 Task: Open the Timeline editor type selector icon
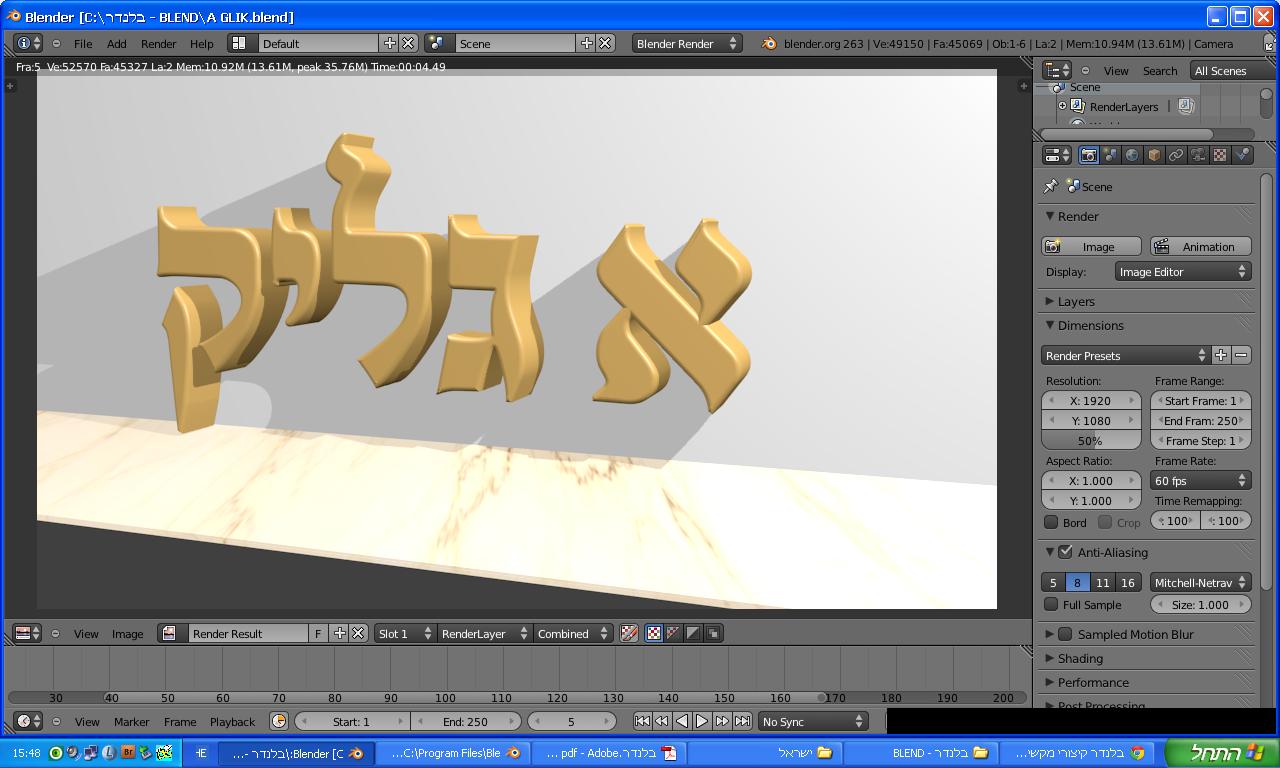click(28, 721)
